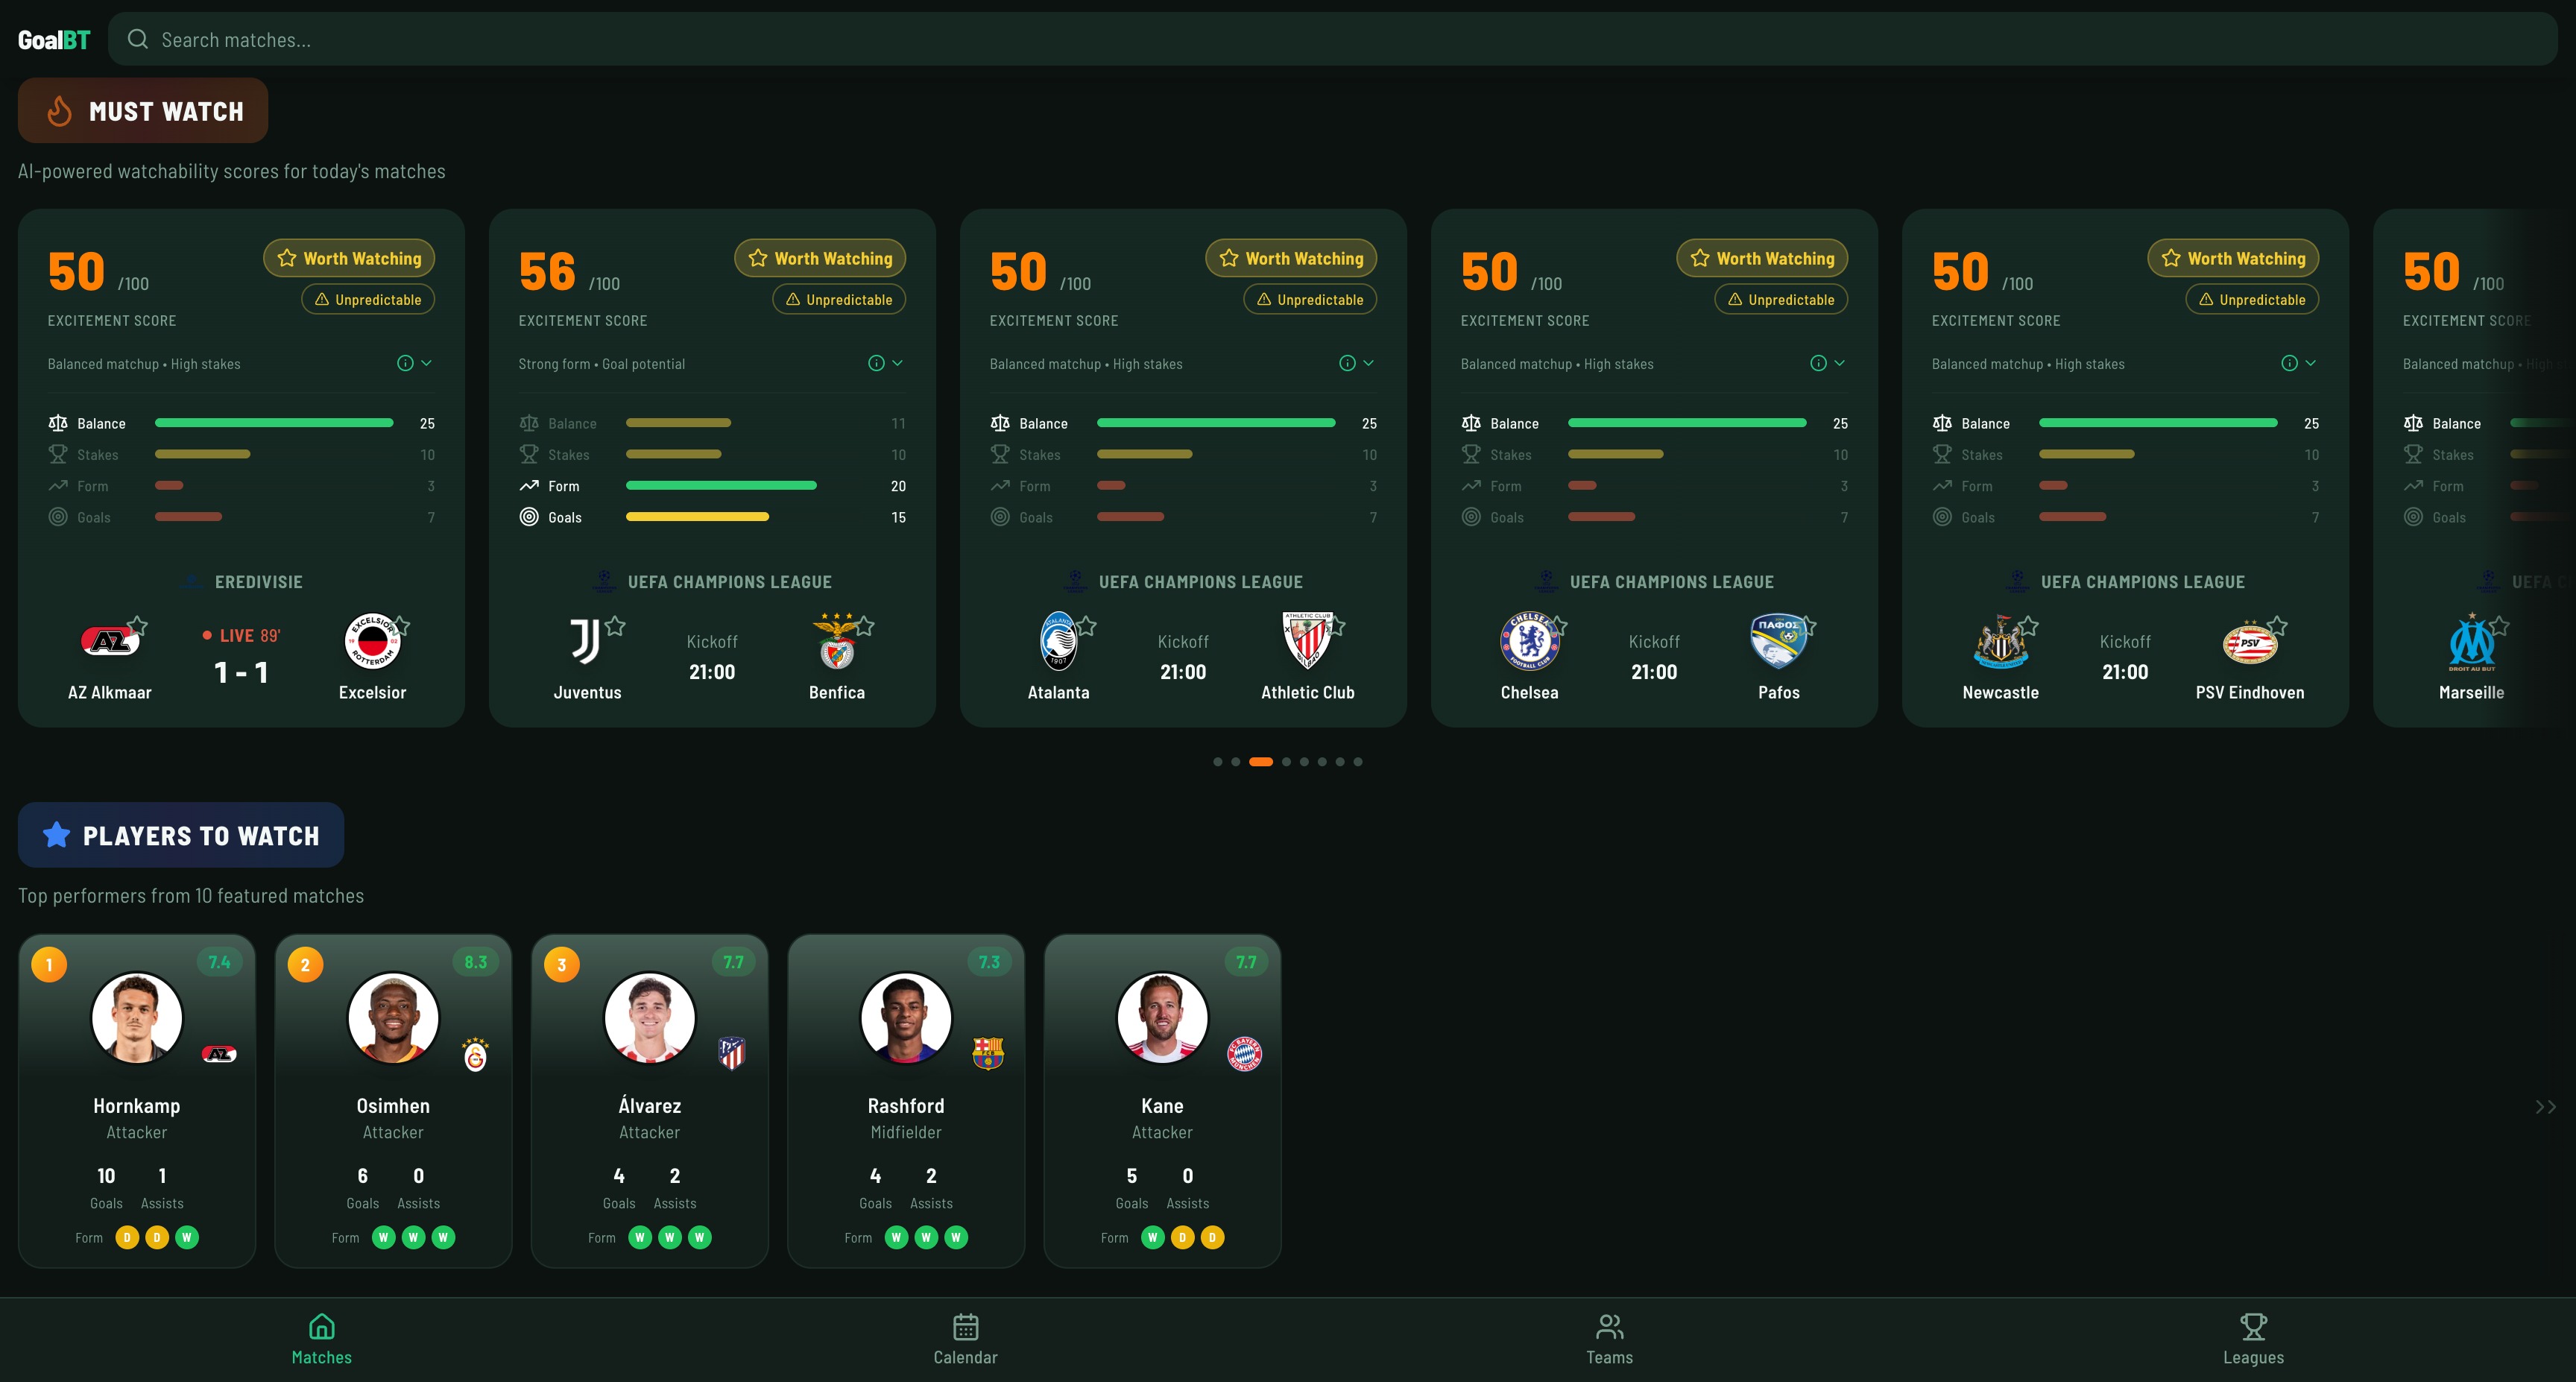Click the Must Watch heading button
Image resolution: width=2576 pixels, height=1382 pixels.
point(143,111)
